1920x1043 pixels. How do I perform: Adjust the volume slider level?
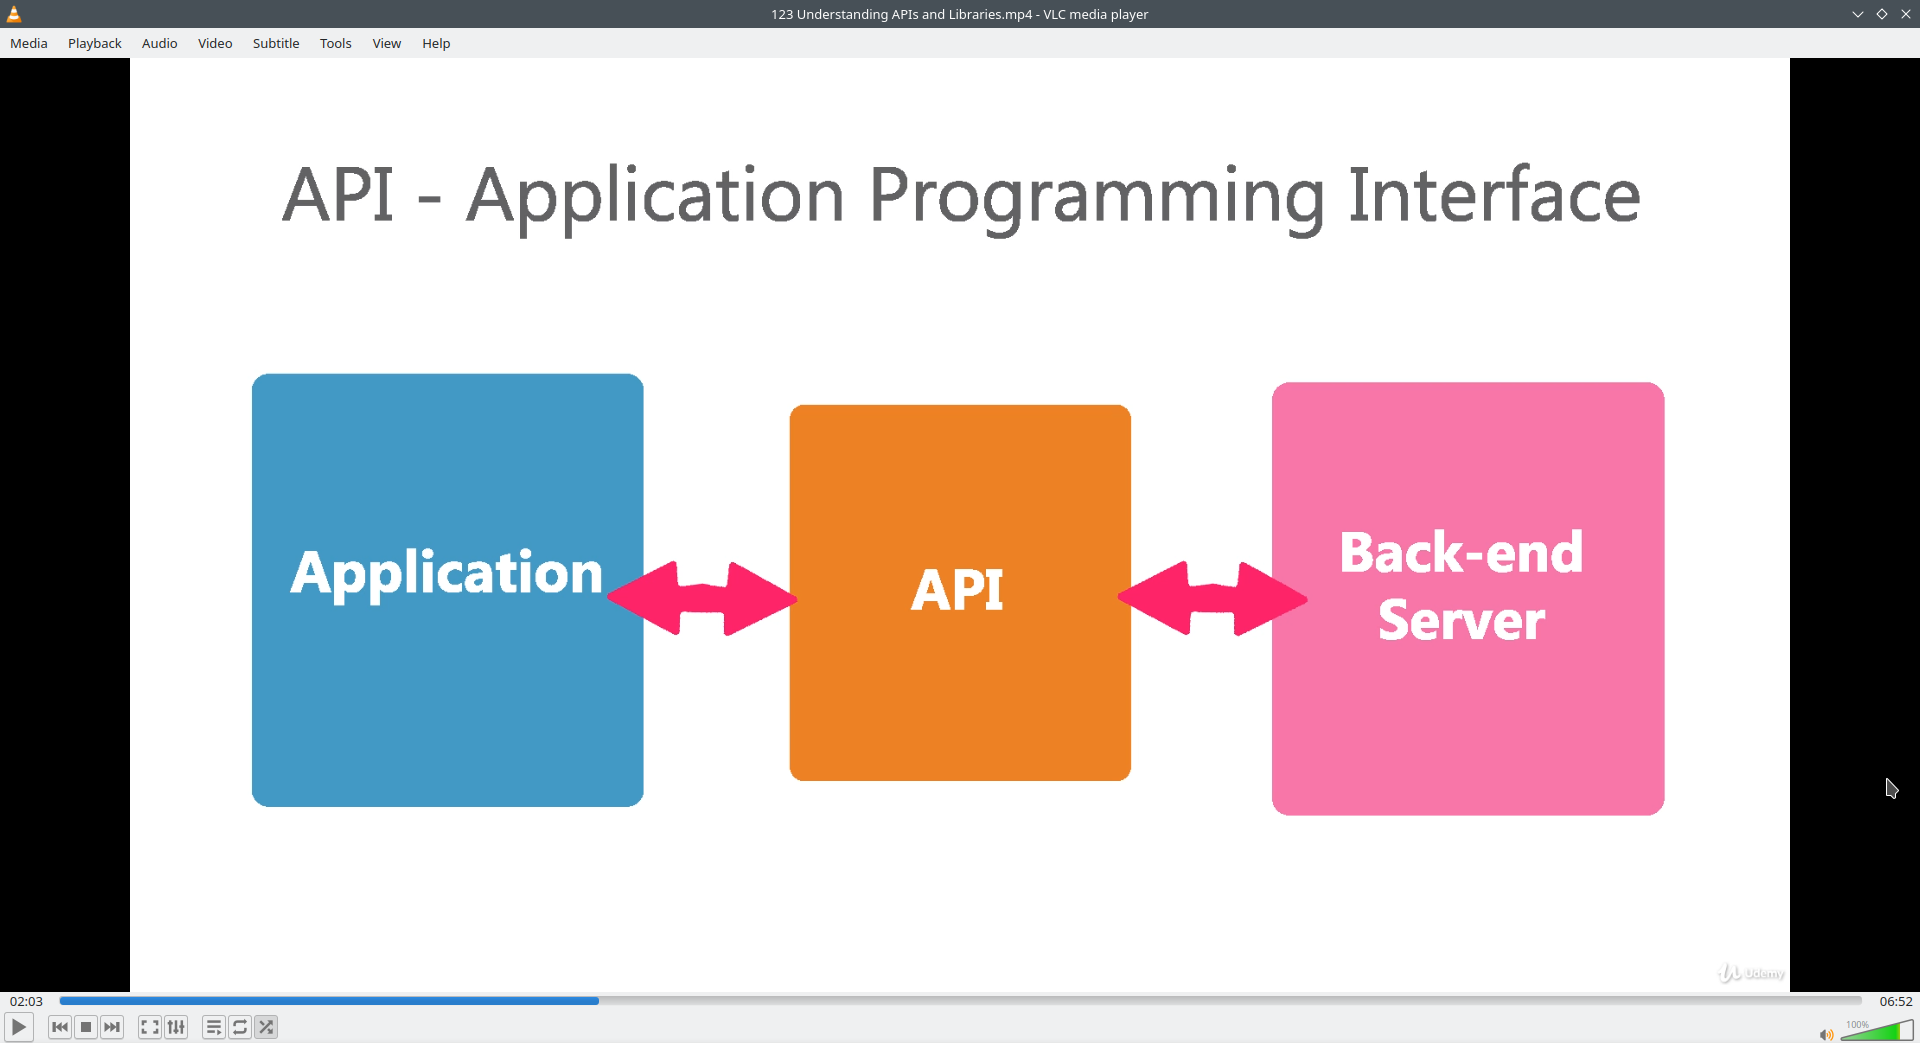click(x=1877, y=1031)
